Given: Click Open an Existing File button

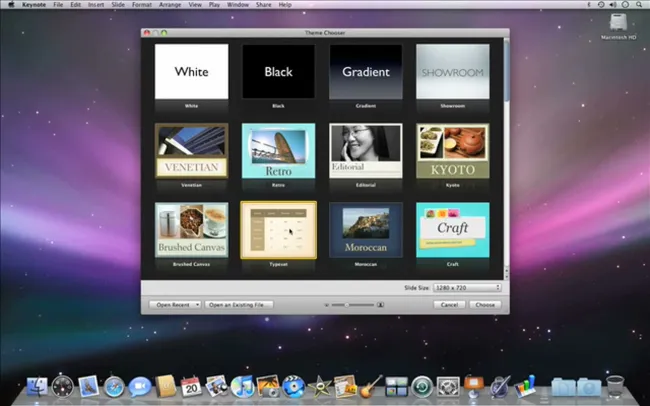Looking at the screenshot, I should coord(238,305).
